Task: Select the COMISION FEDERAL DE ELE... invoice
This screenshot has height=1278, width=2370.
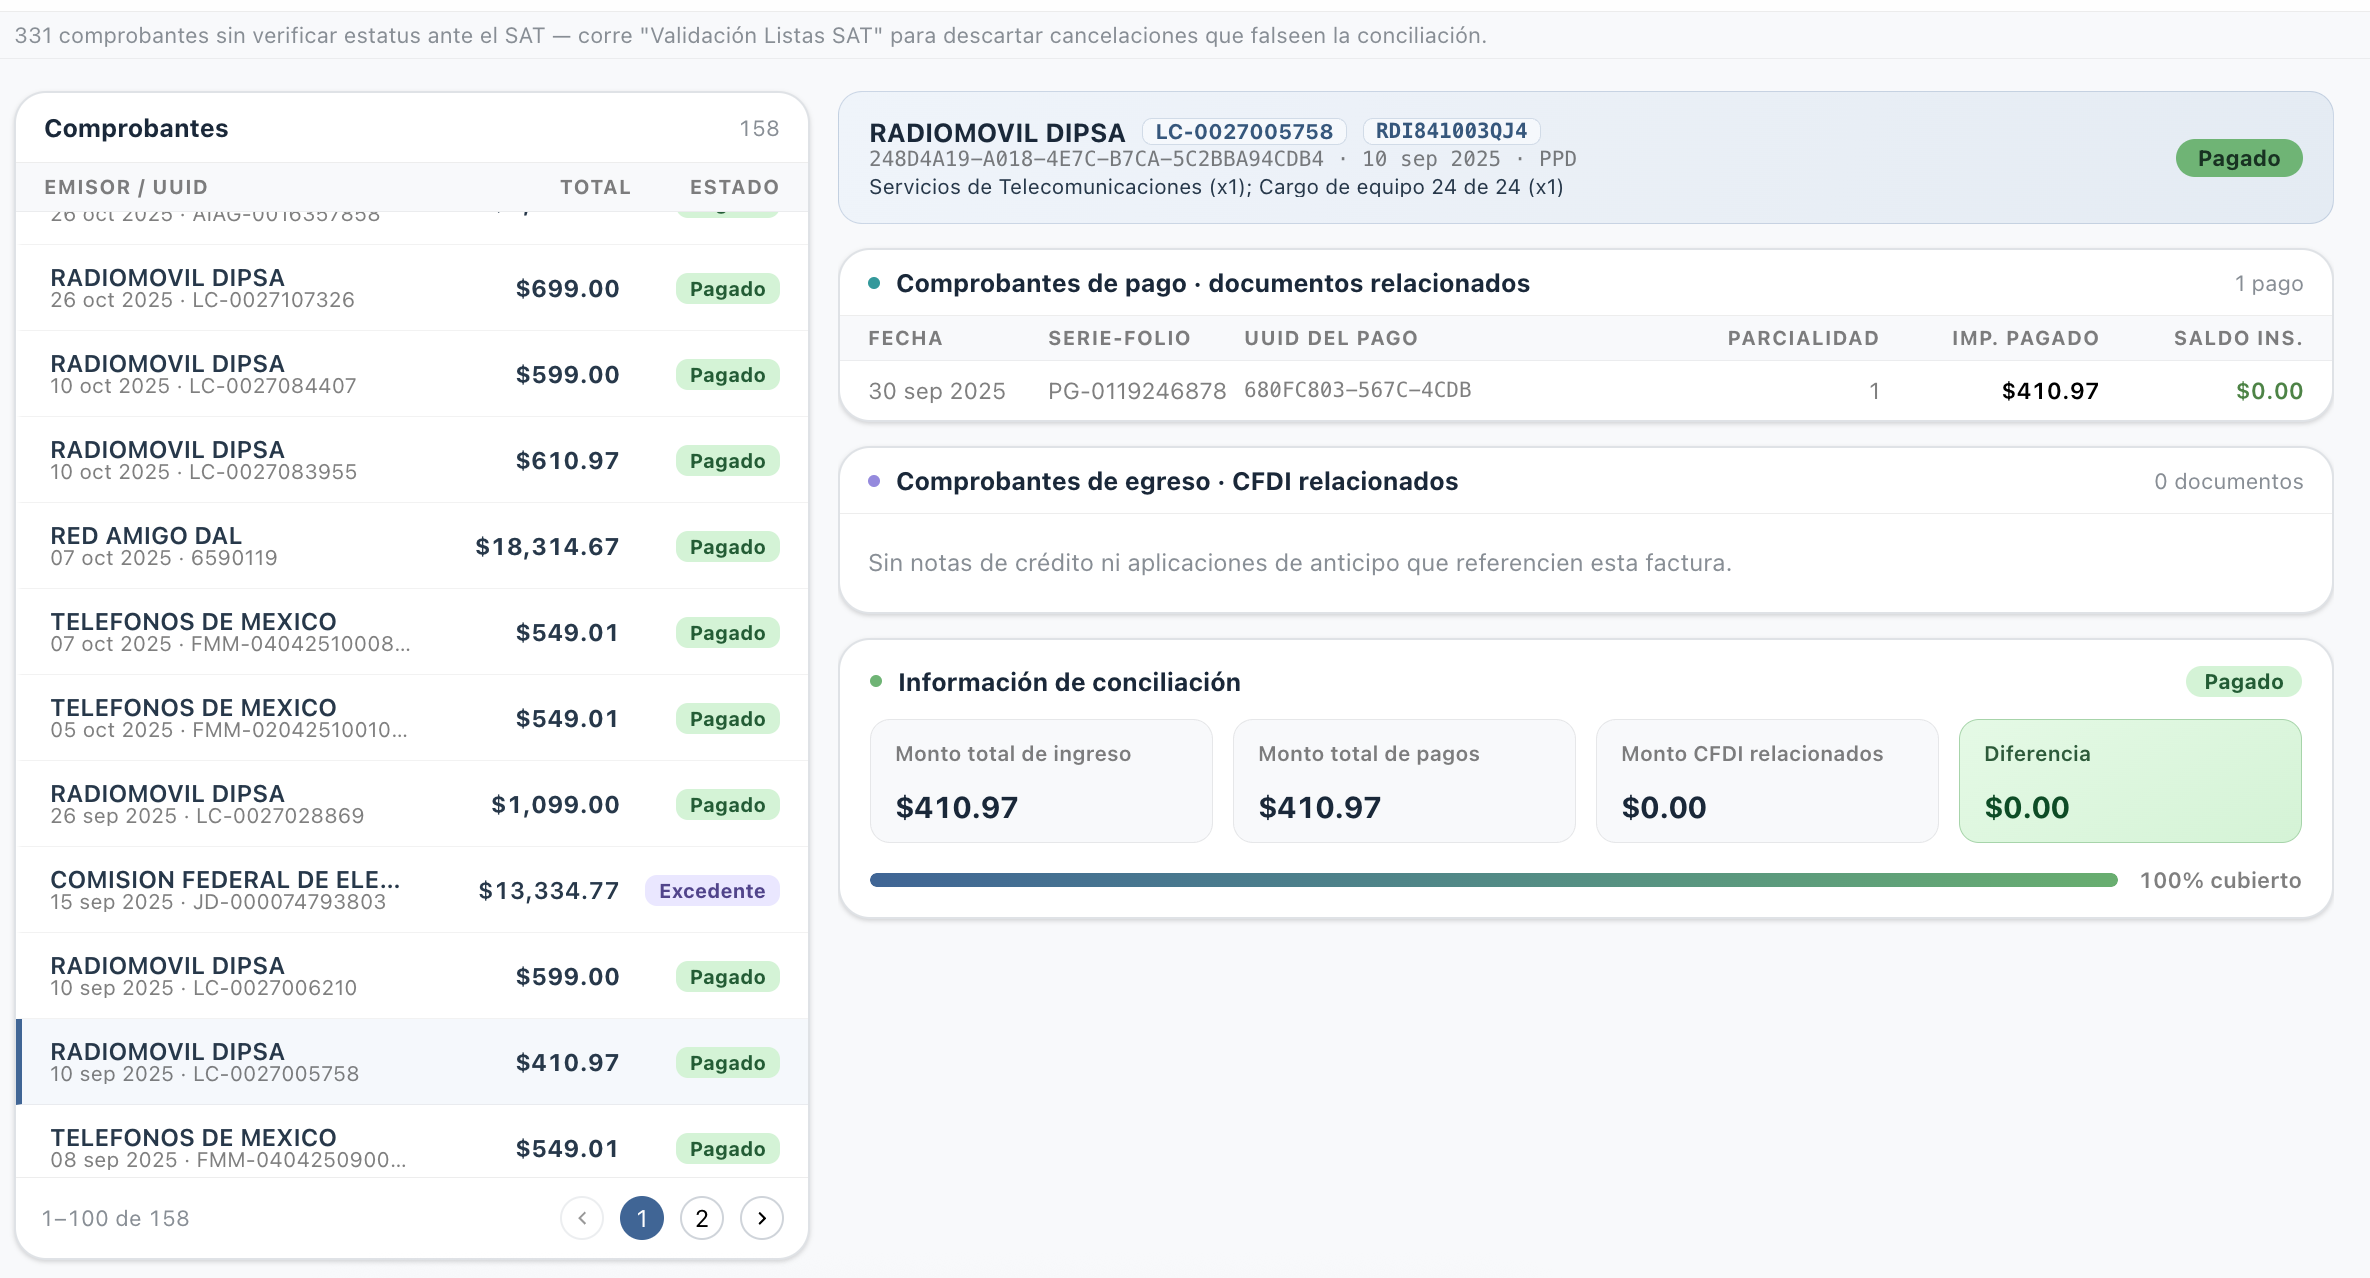Action: click(x=412, y=890)
